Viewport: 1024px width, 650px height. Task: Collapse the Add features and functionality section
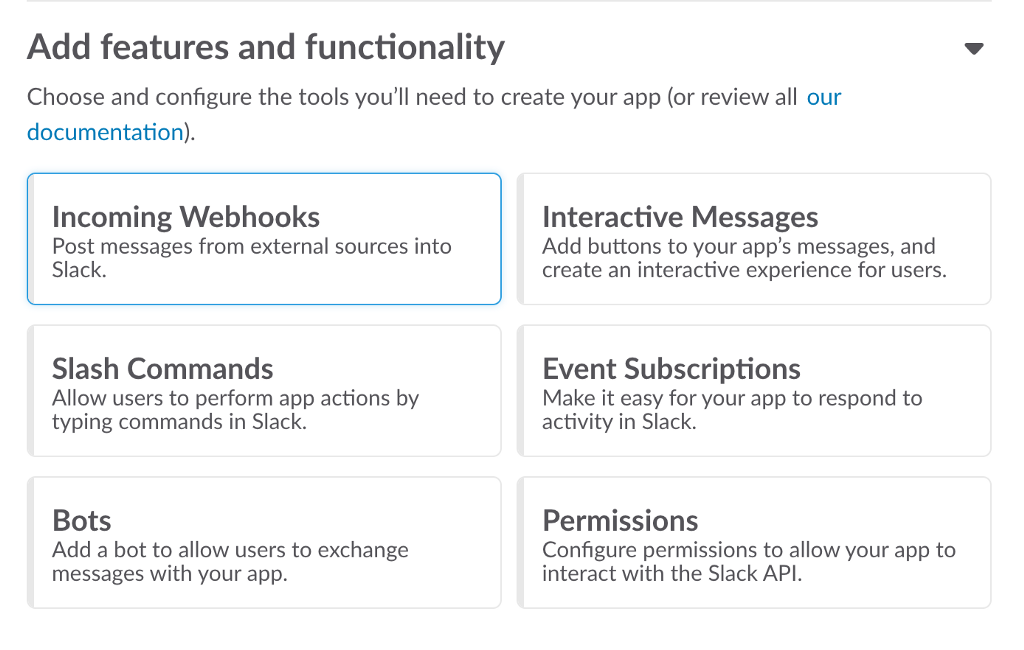pyautogui.click(x=974, y=48)
